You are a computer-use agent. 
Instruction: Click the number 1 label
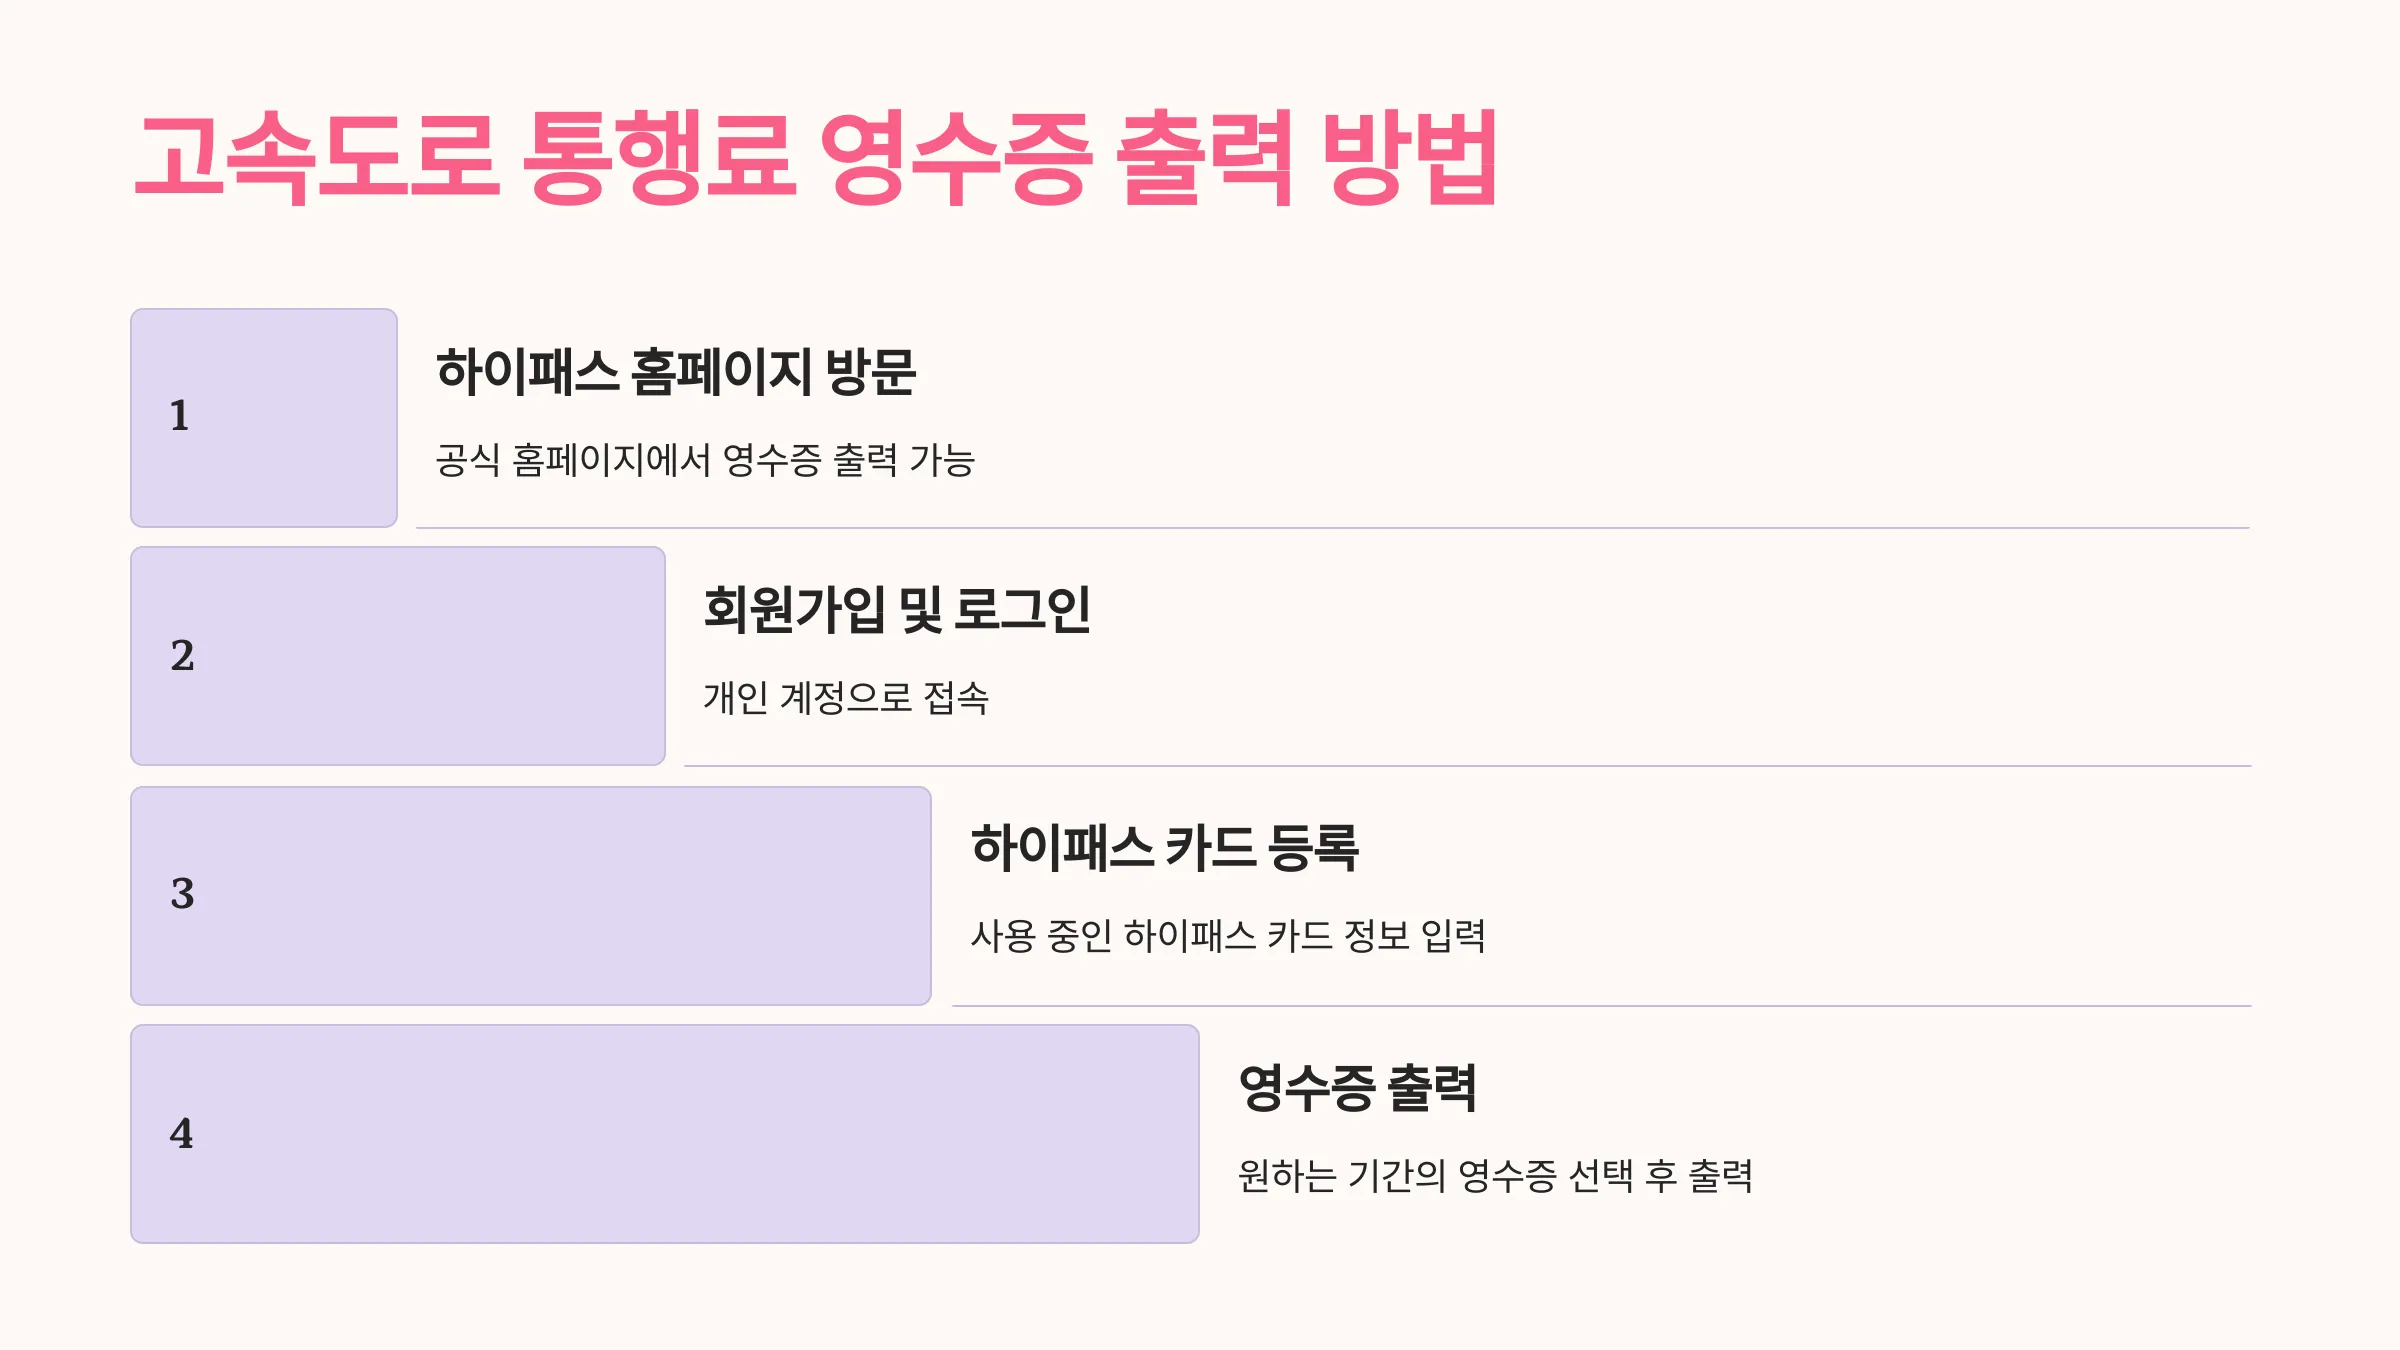180,416
